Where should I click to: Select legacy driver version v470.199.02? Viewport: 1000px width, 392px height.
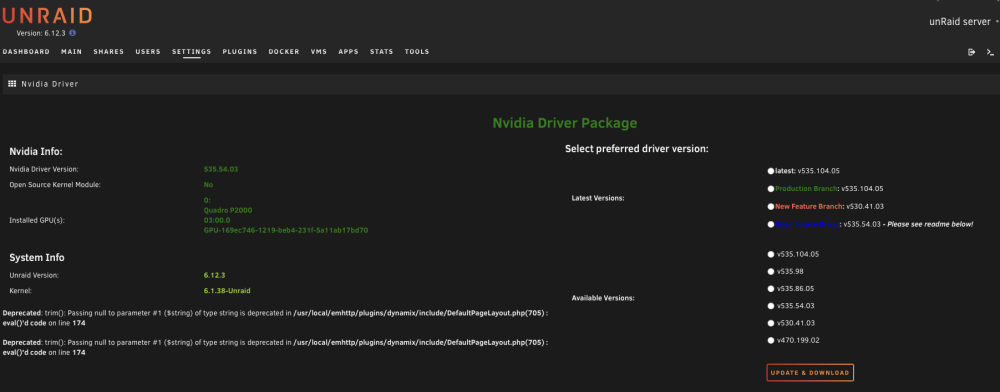(771, 340)
